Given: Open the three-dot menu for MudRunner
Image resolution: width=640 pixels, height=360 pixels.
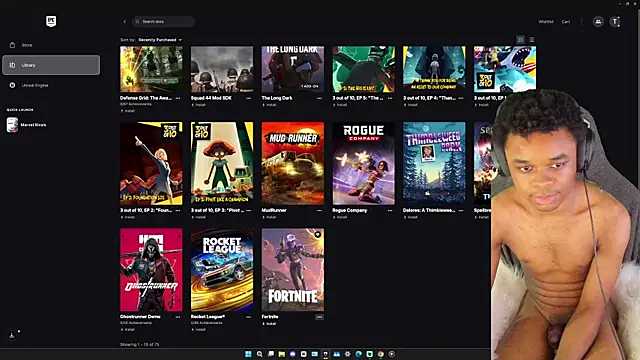Looking at the screenshot, I should pos(319,211).
